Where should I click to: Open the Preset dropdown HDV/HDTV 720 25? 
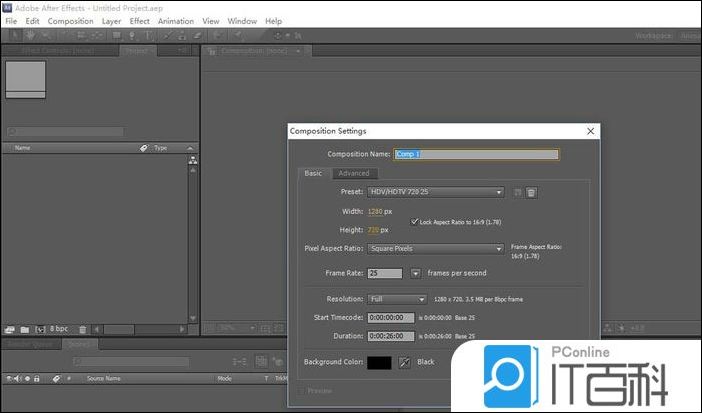434,192
